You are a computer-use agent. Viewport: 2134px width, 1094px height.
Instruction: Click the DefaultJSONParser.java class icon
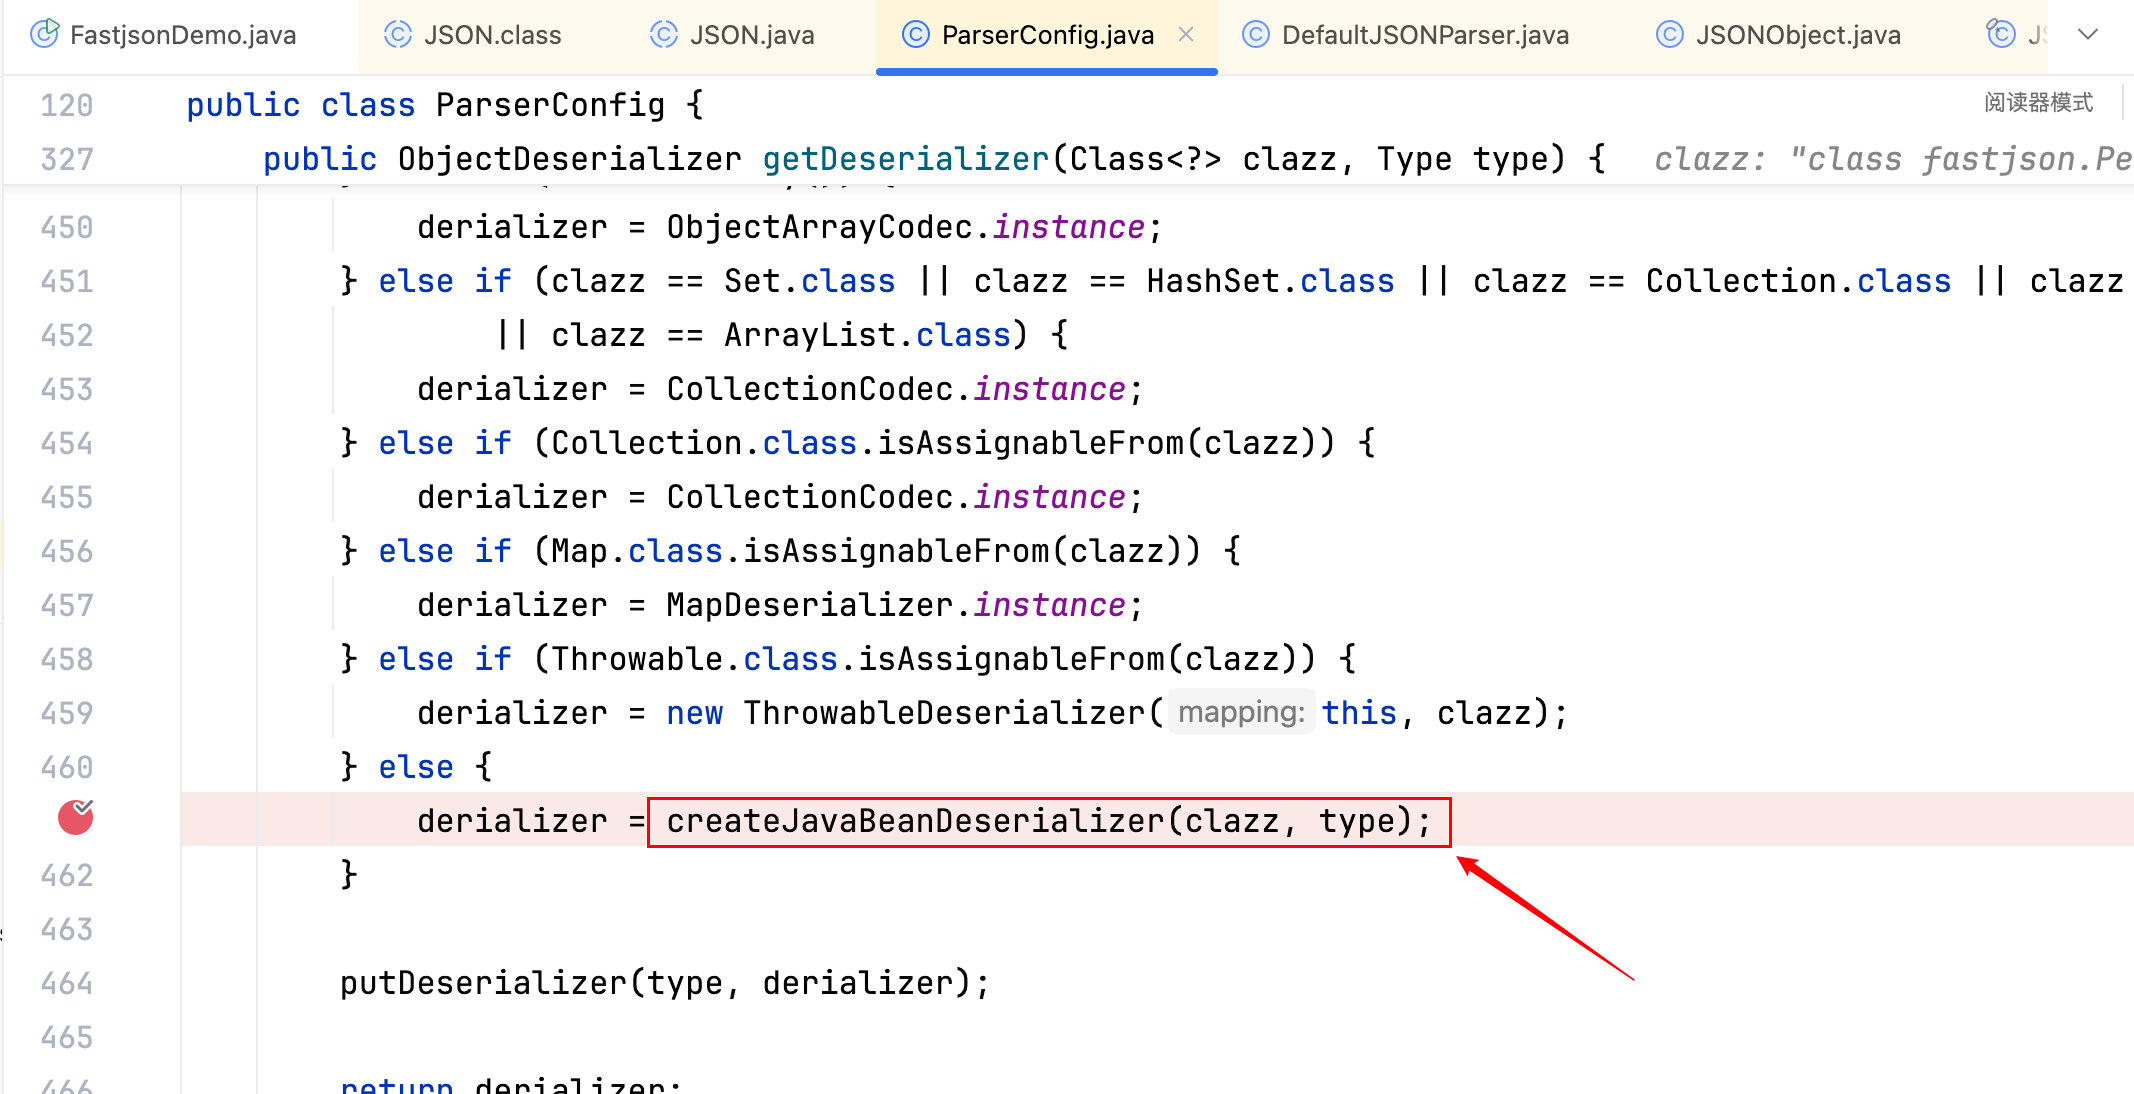(1255, 35)
